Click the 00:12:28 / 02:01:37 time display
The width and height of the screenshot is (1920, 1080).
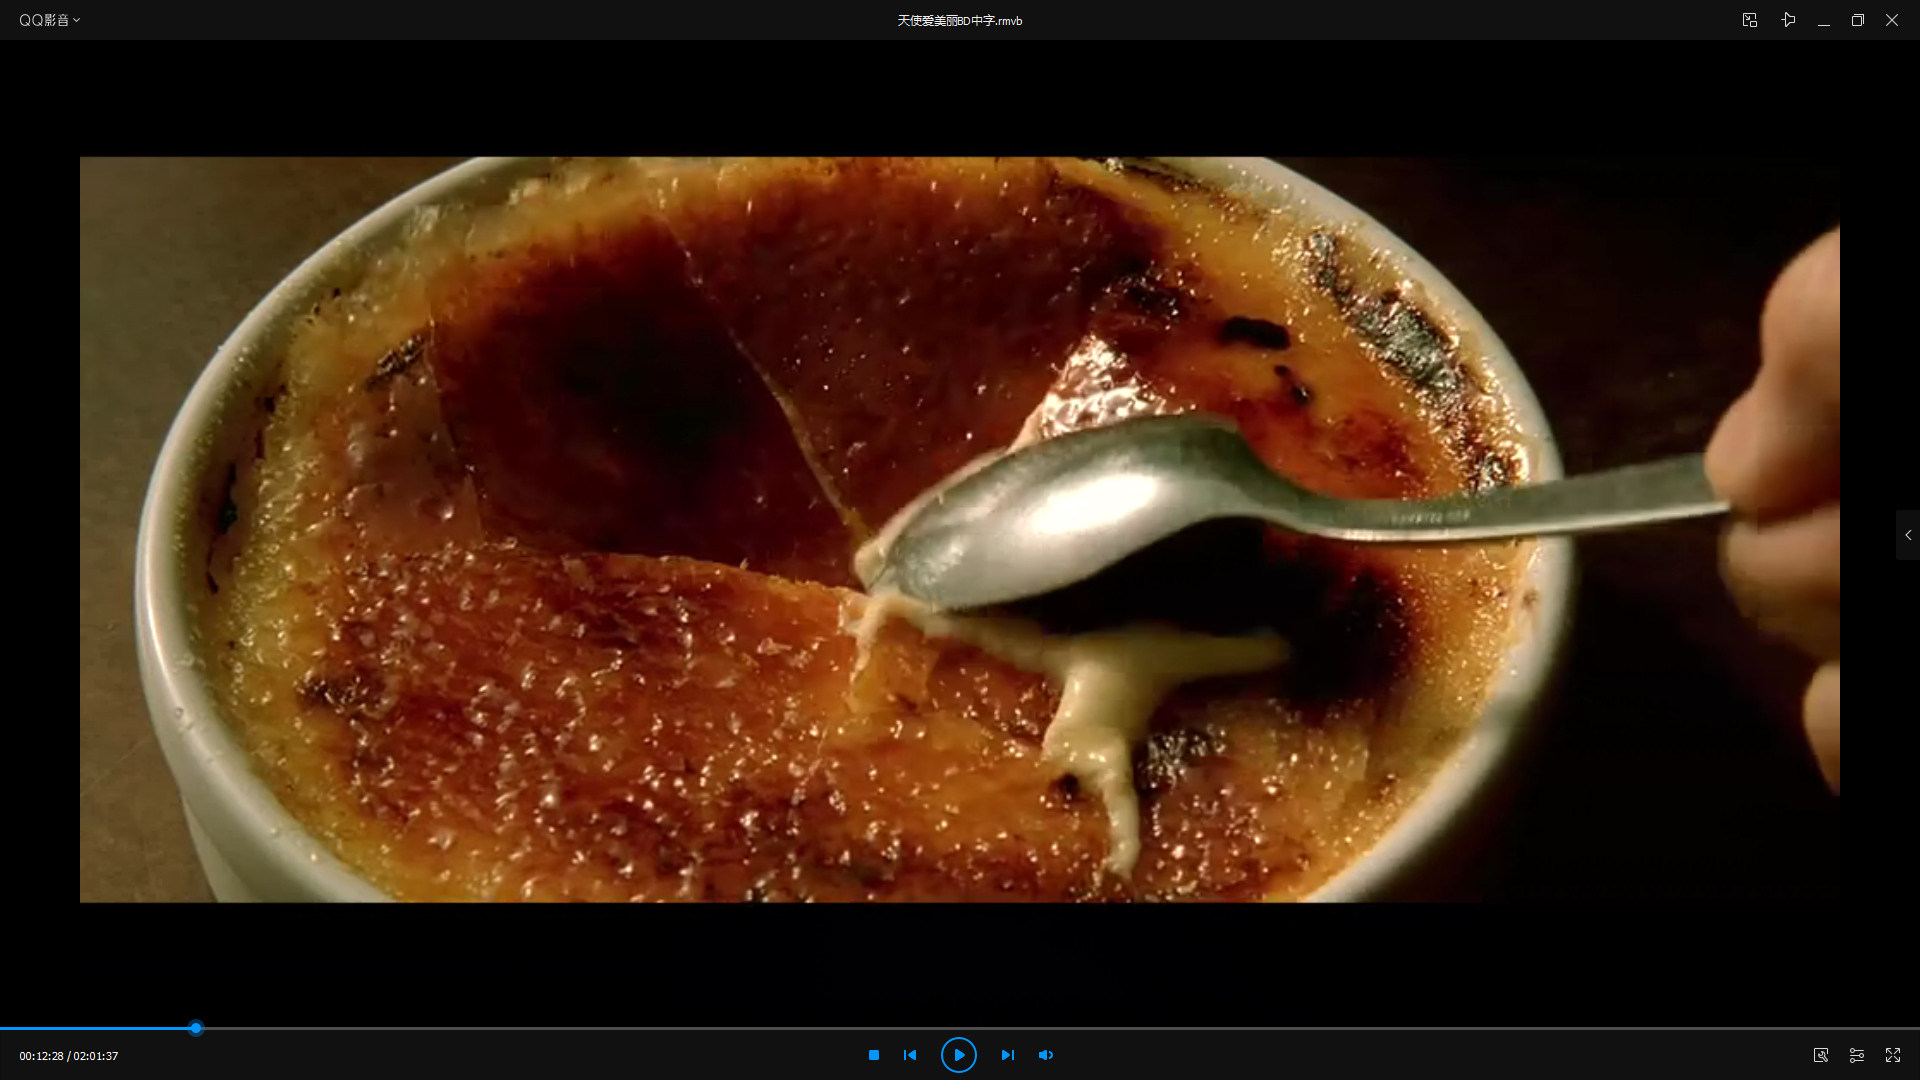pyautogui.click(x=69, y=1056)
